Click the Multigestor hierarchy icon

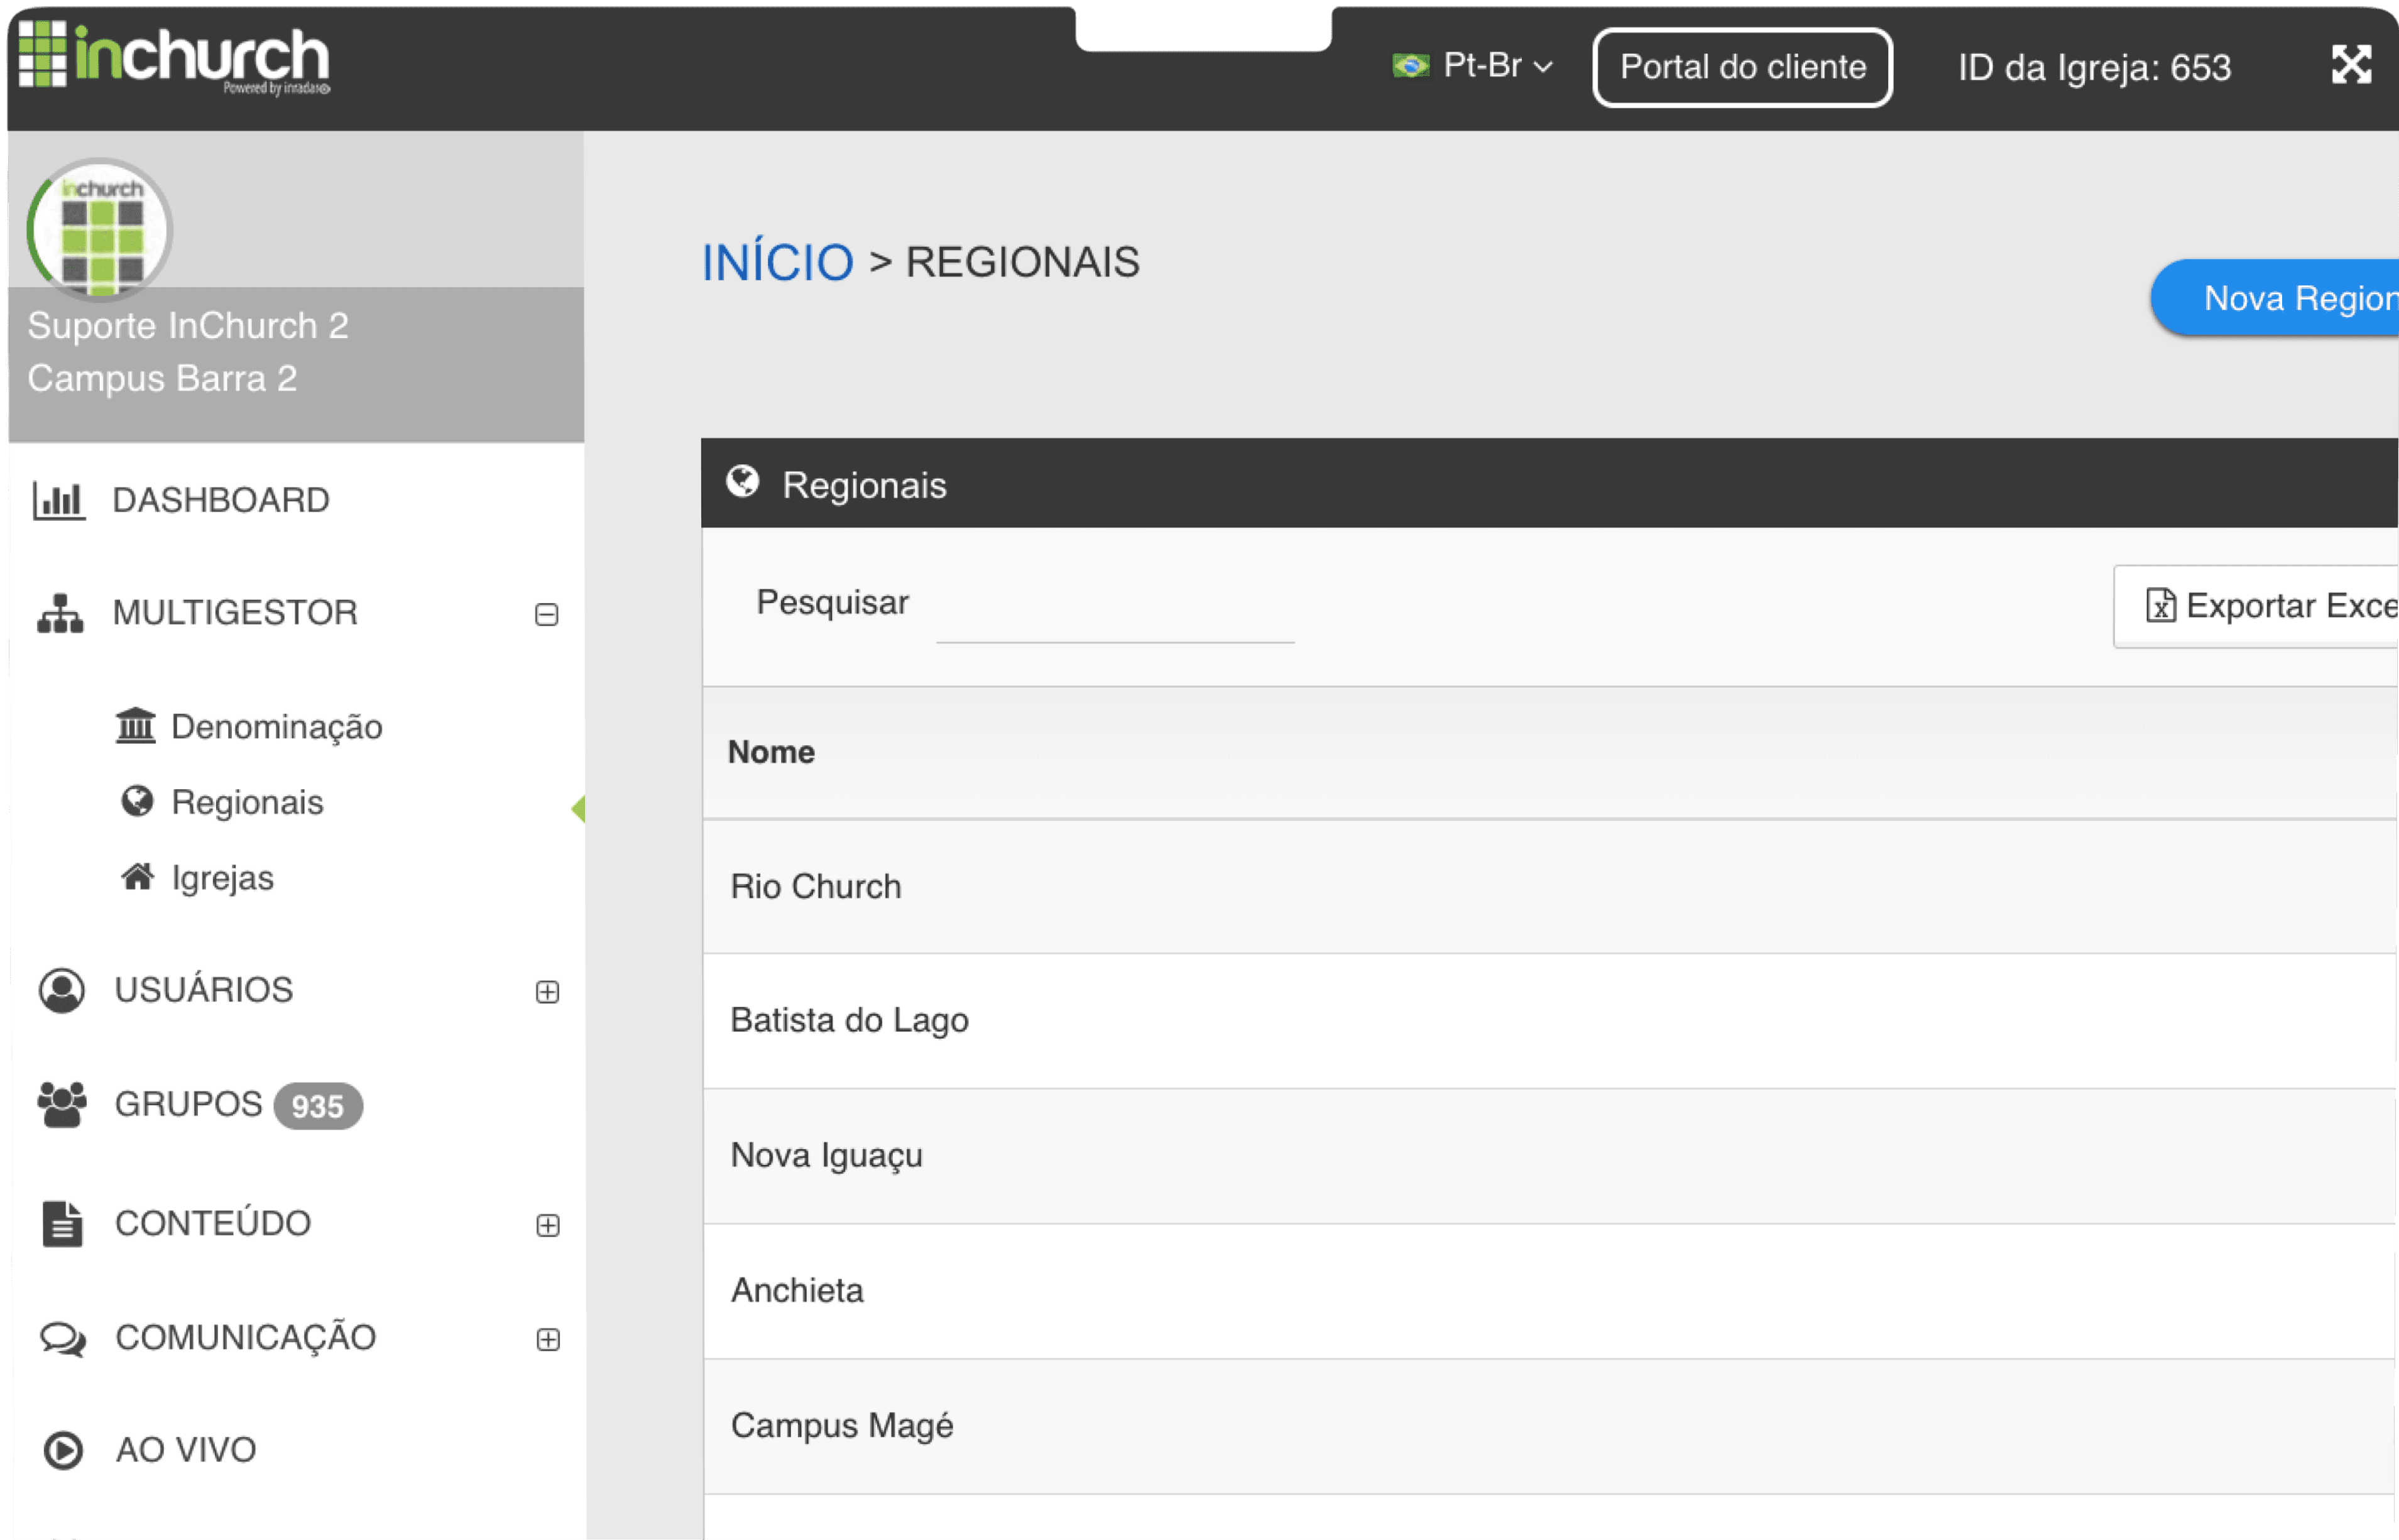coord(60,613)
